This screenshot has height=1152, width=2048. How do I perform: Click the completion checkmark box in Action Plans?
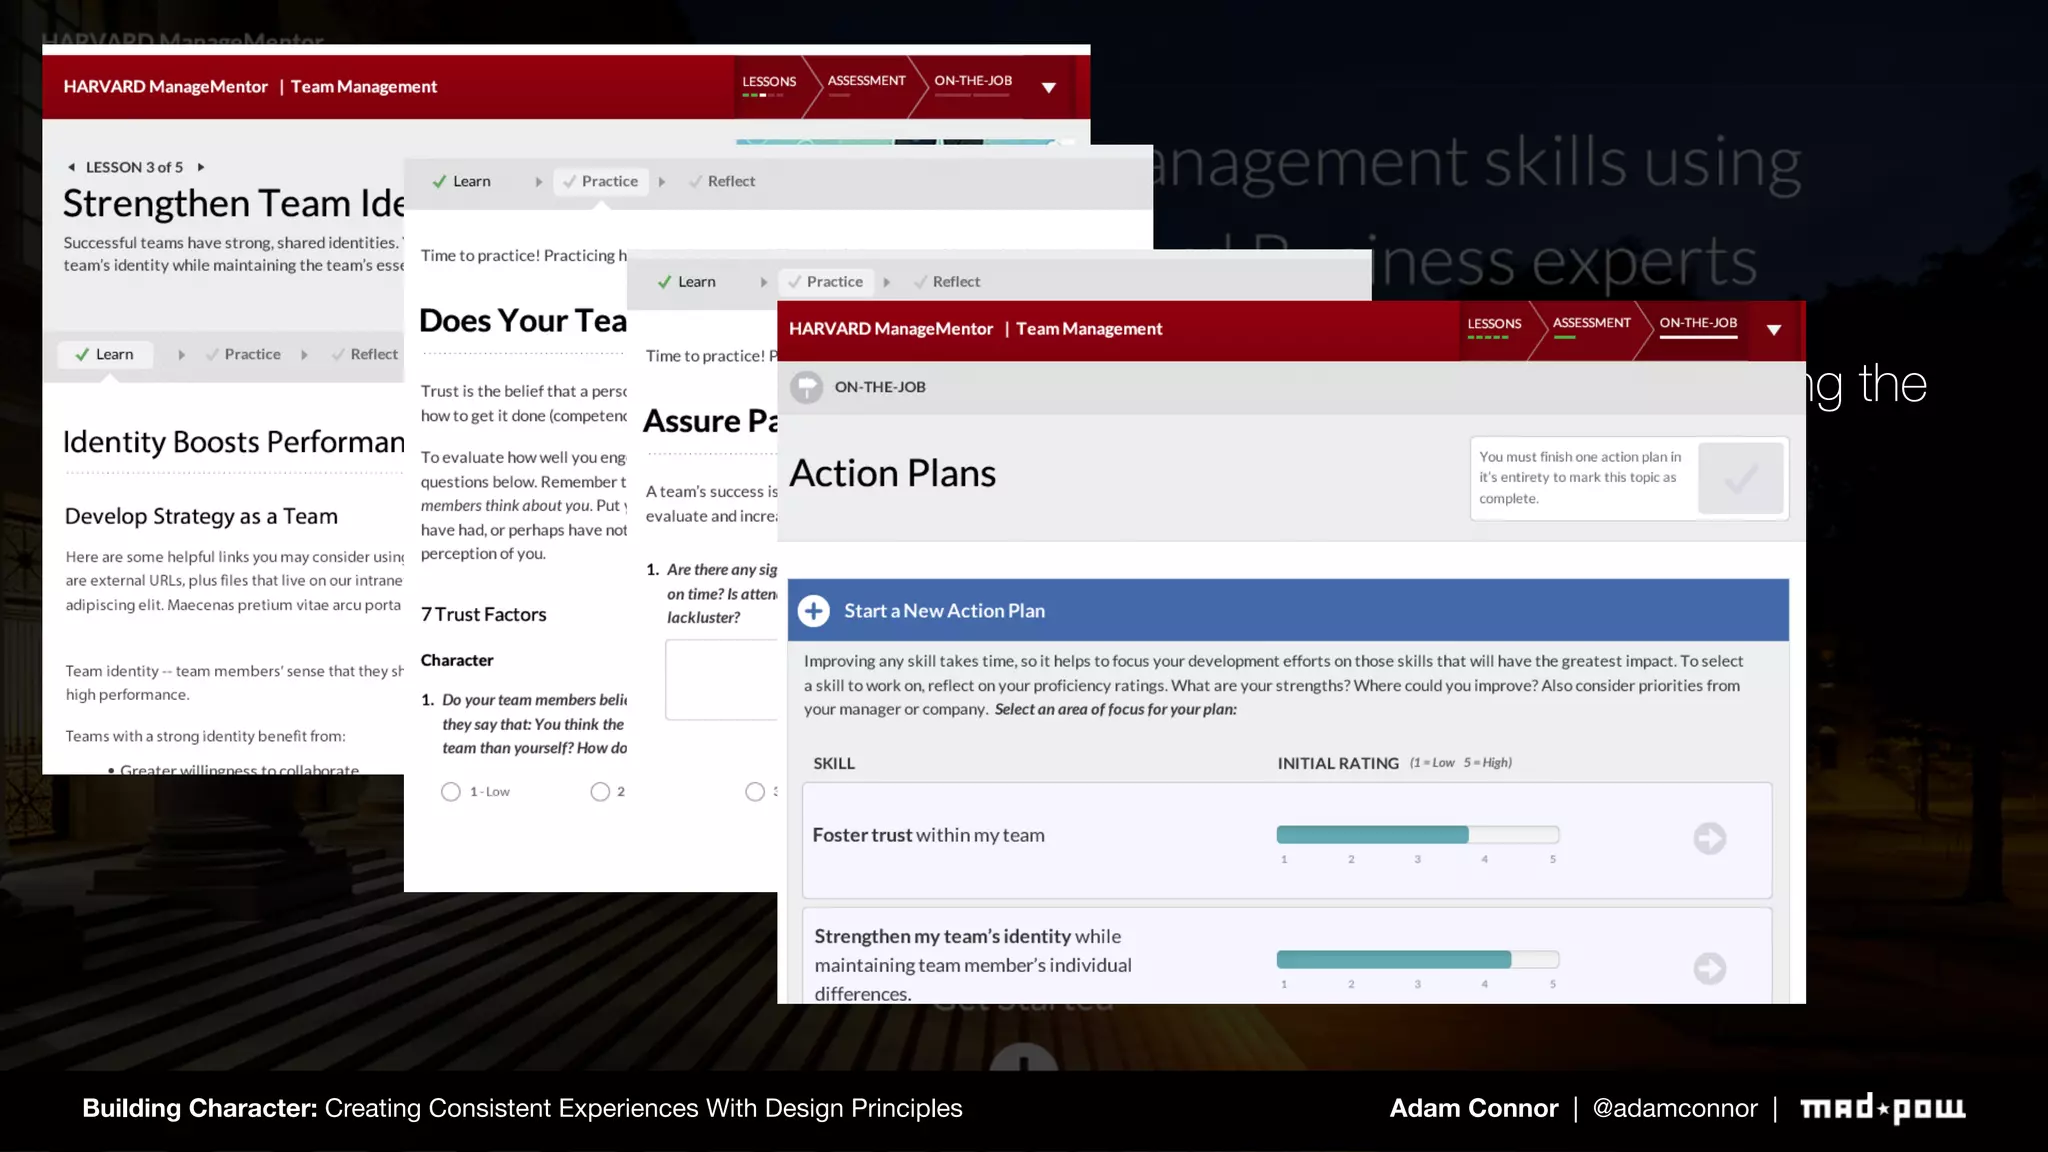coord(1740,478)
